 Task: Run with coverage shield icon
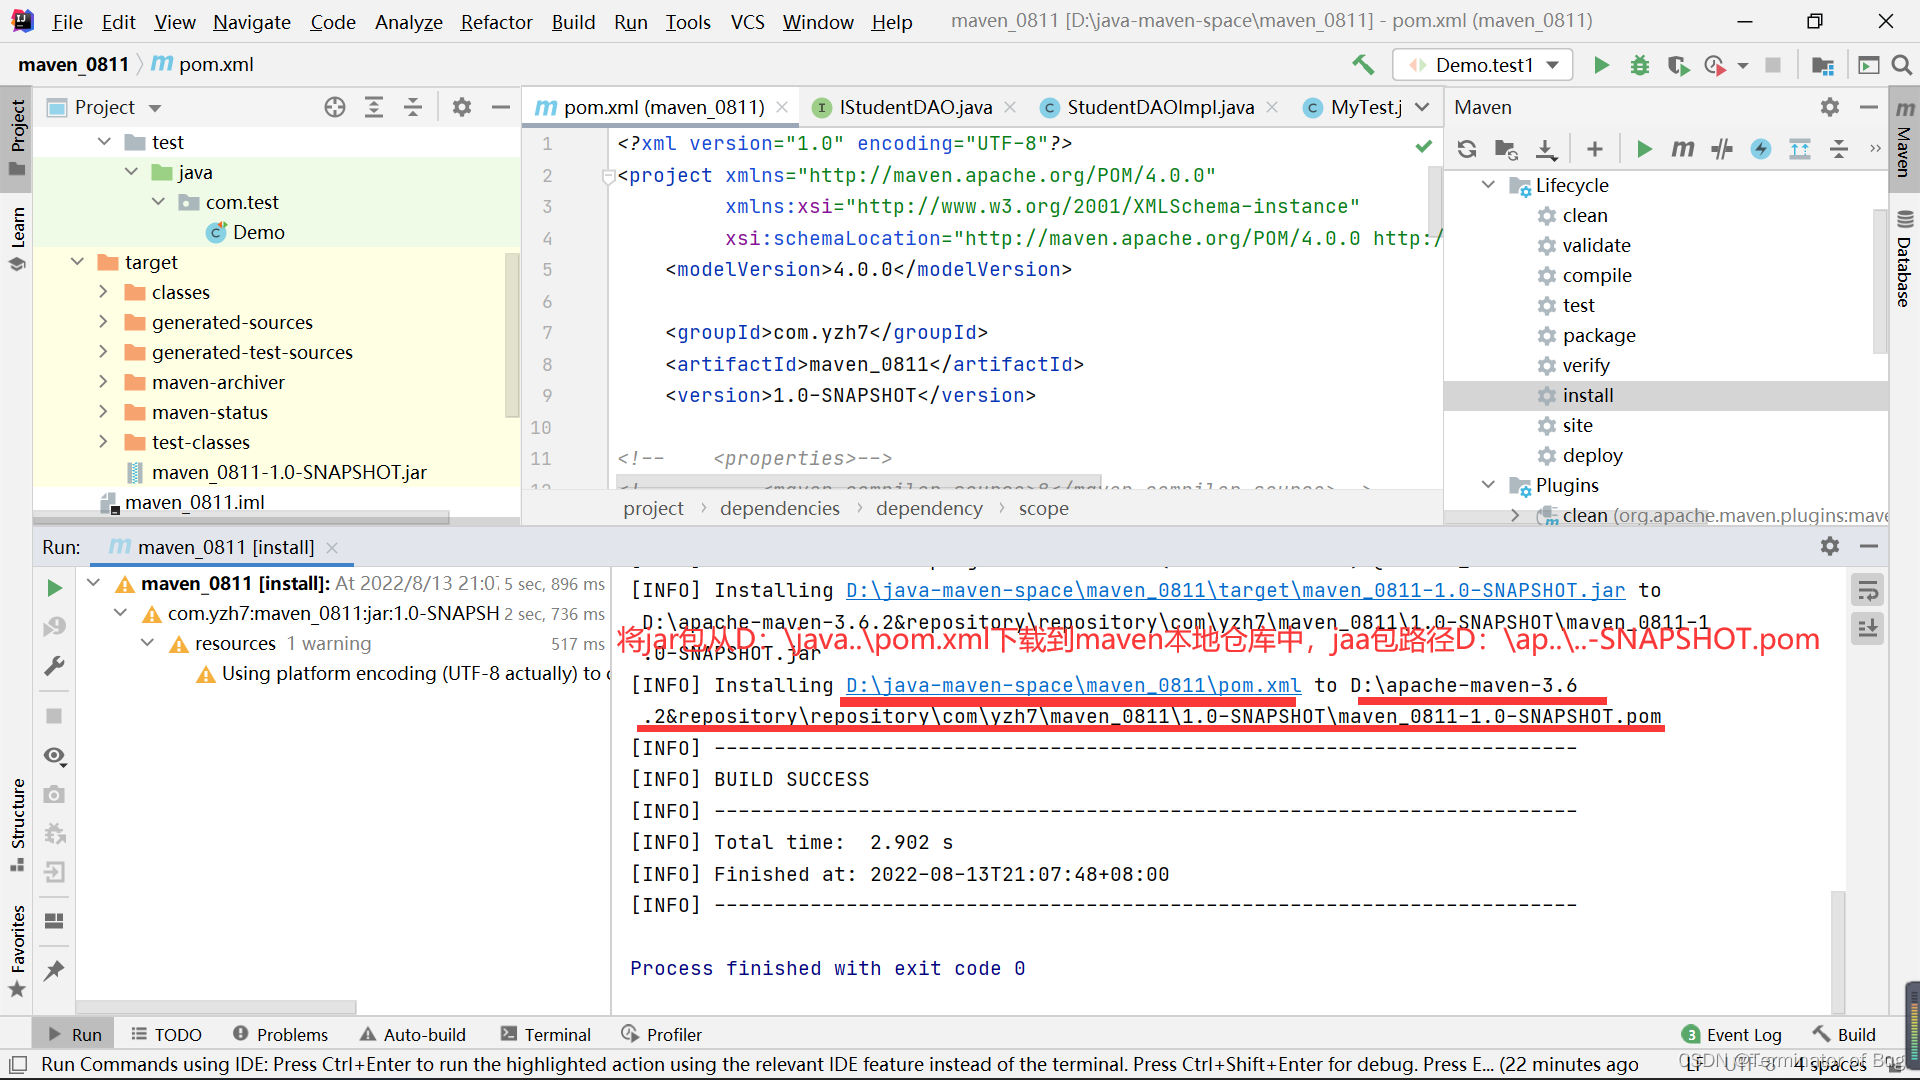point(1678,65)
